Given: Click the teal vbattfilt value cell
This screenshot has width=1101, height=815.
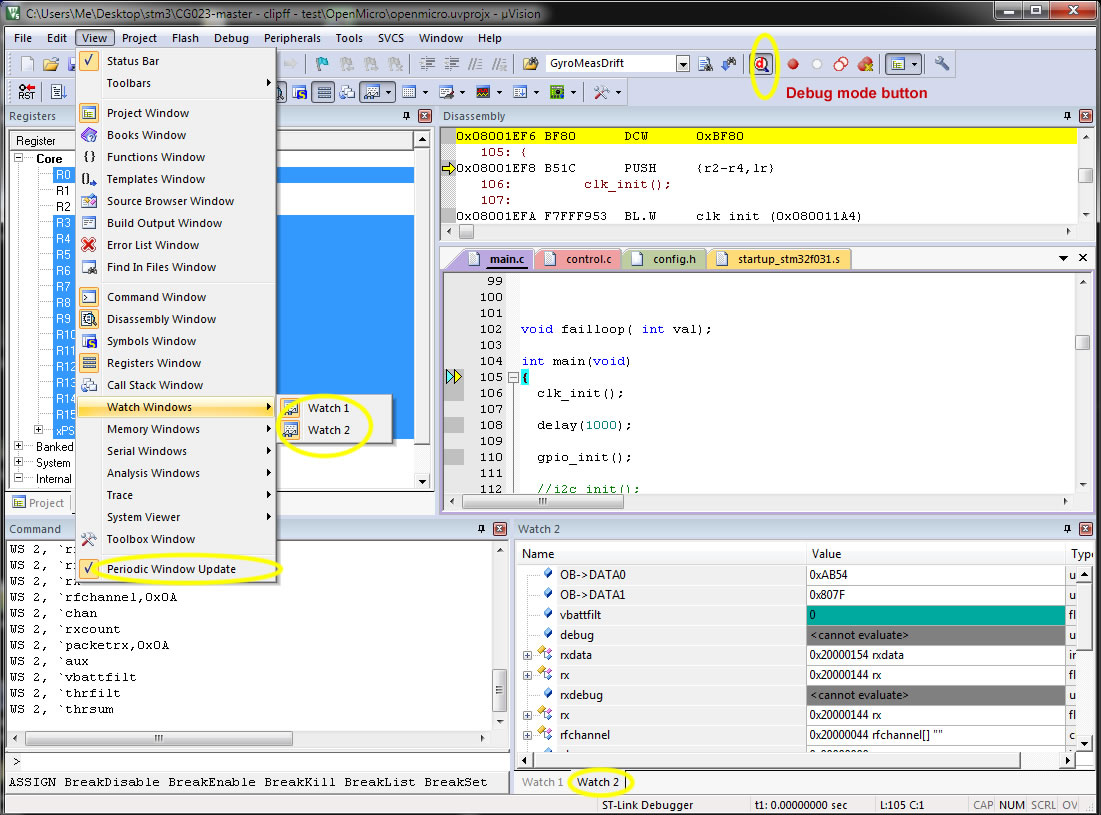Looking at the screenshot, I should pos(935,615).
